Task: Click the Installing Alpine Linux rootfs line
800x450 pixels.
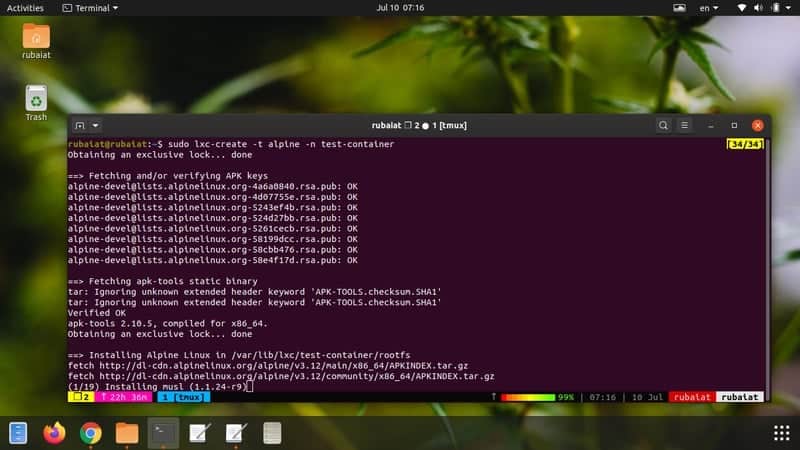Action: (x=239, y=355)
